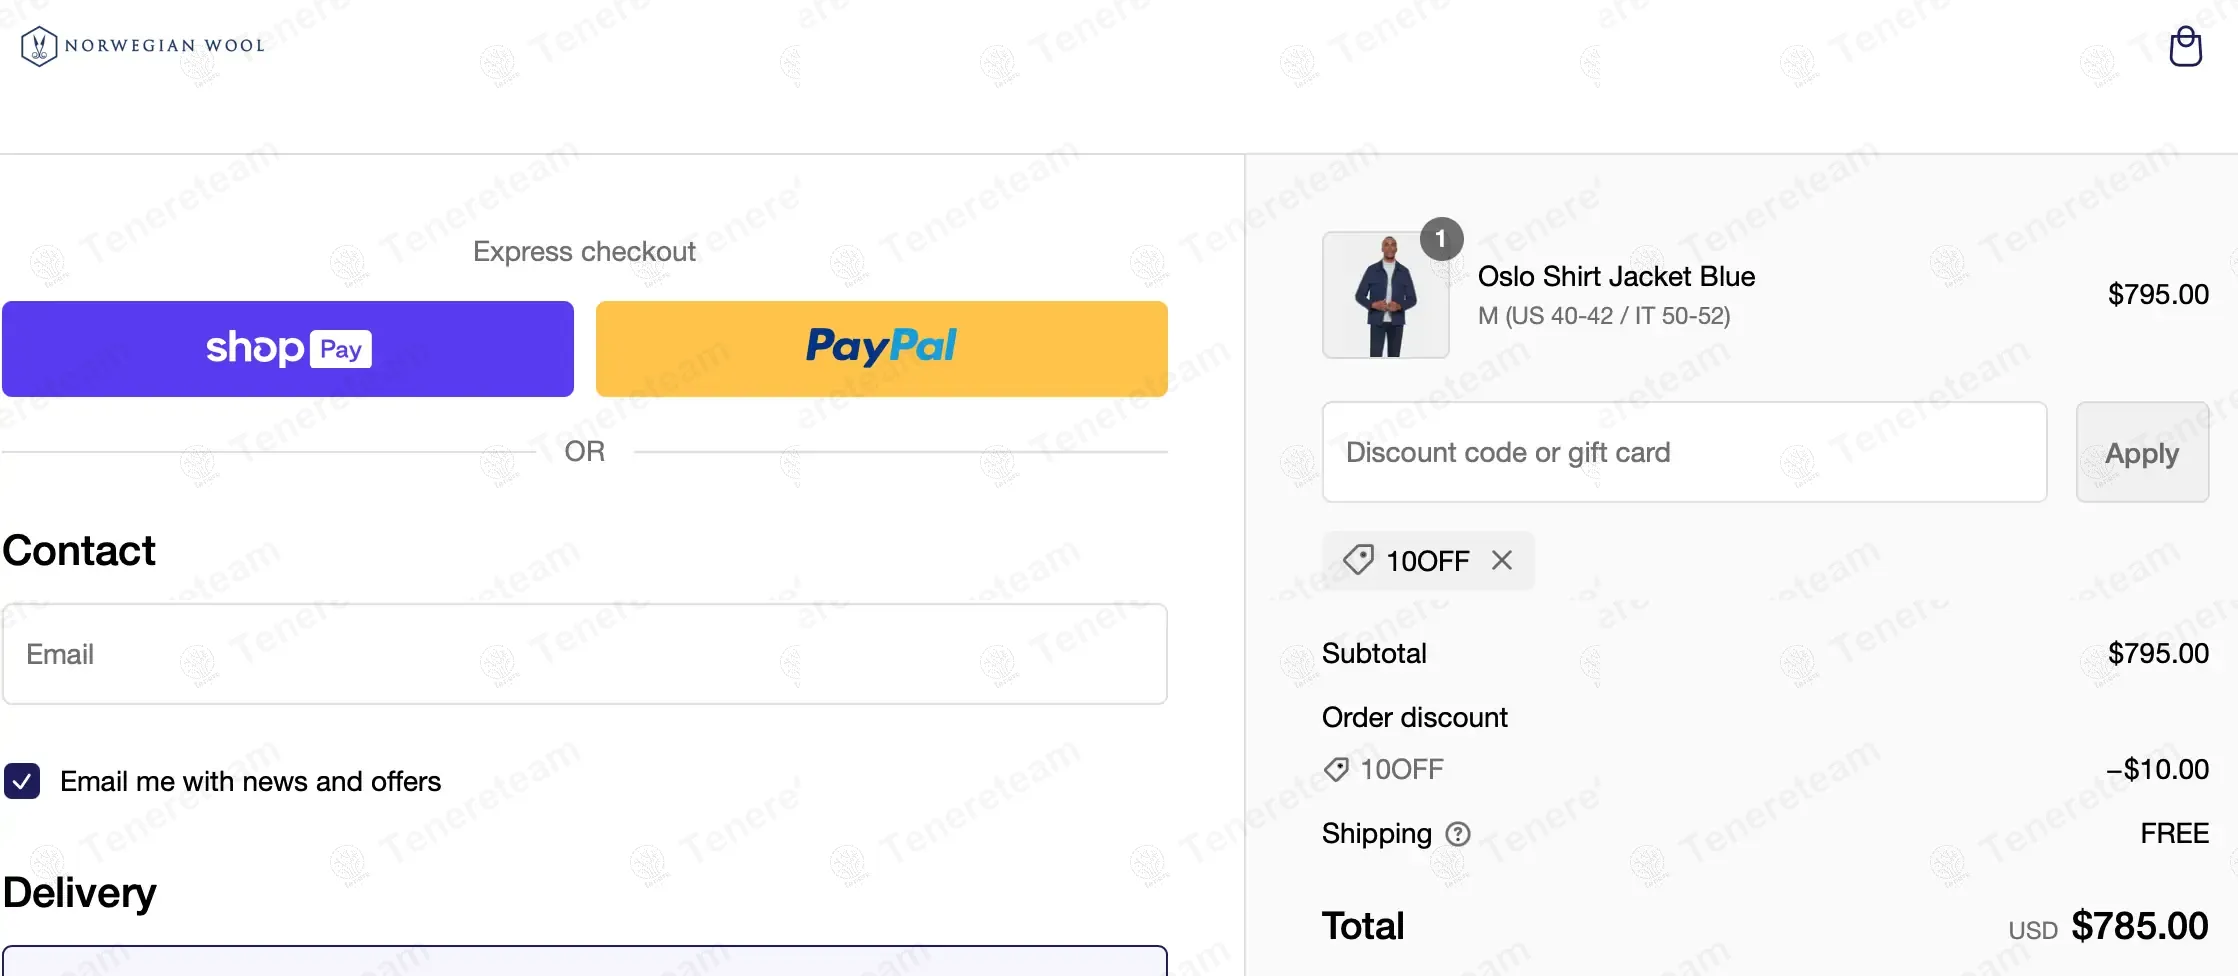The image size is (2238, 976).
Task: Click the item quantity badge on the thumbnail
Action: point(1441,239)
